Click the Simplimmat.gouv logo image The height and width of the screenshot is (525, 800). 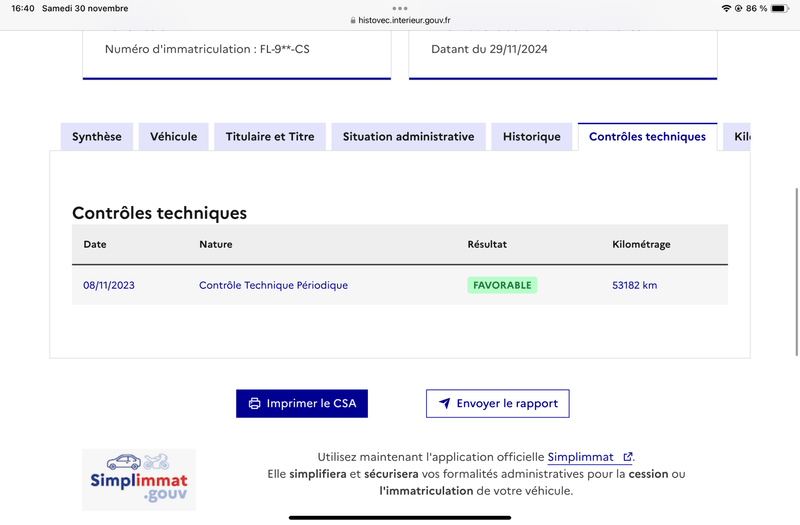[139, 480]
